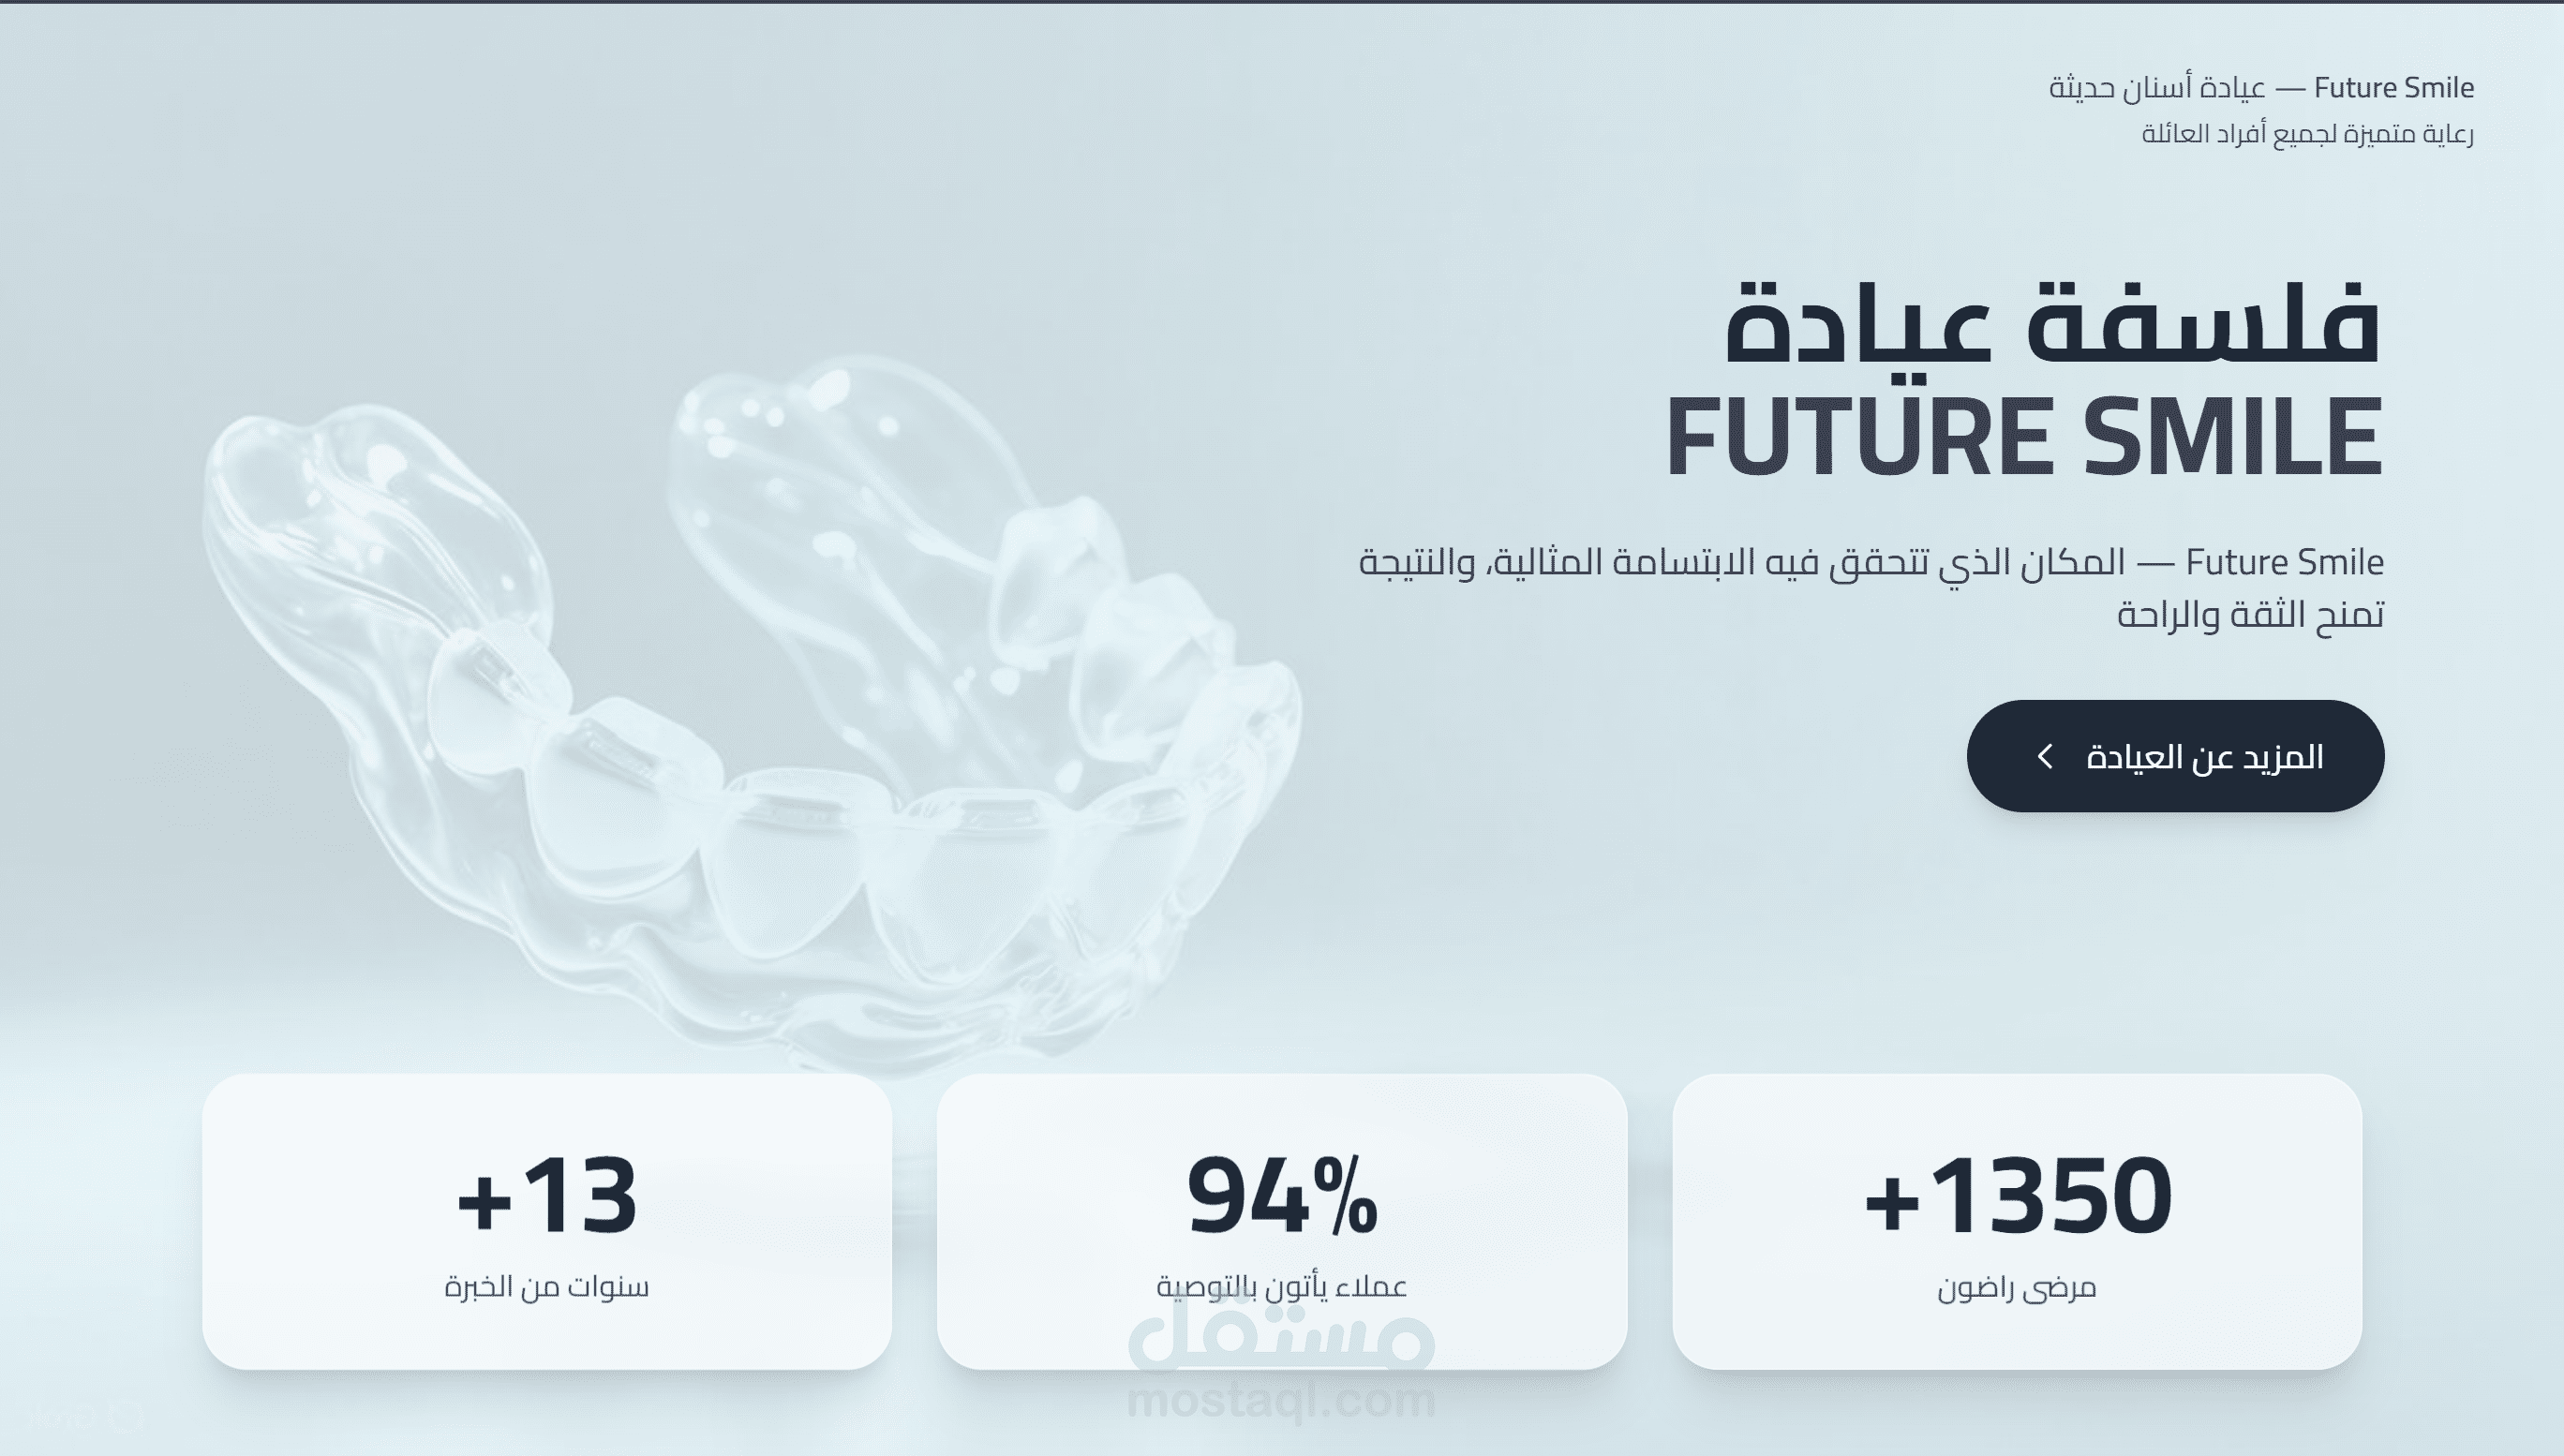2564x1456 pixels.
Task: Click the tagline "رعاية متميزة لجميع أفراد العائلة"
Action: (2307, 134)
